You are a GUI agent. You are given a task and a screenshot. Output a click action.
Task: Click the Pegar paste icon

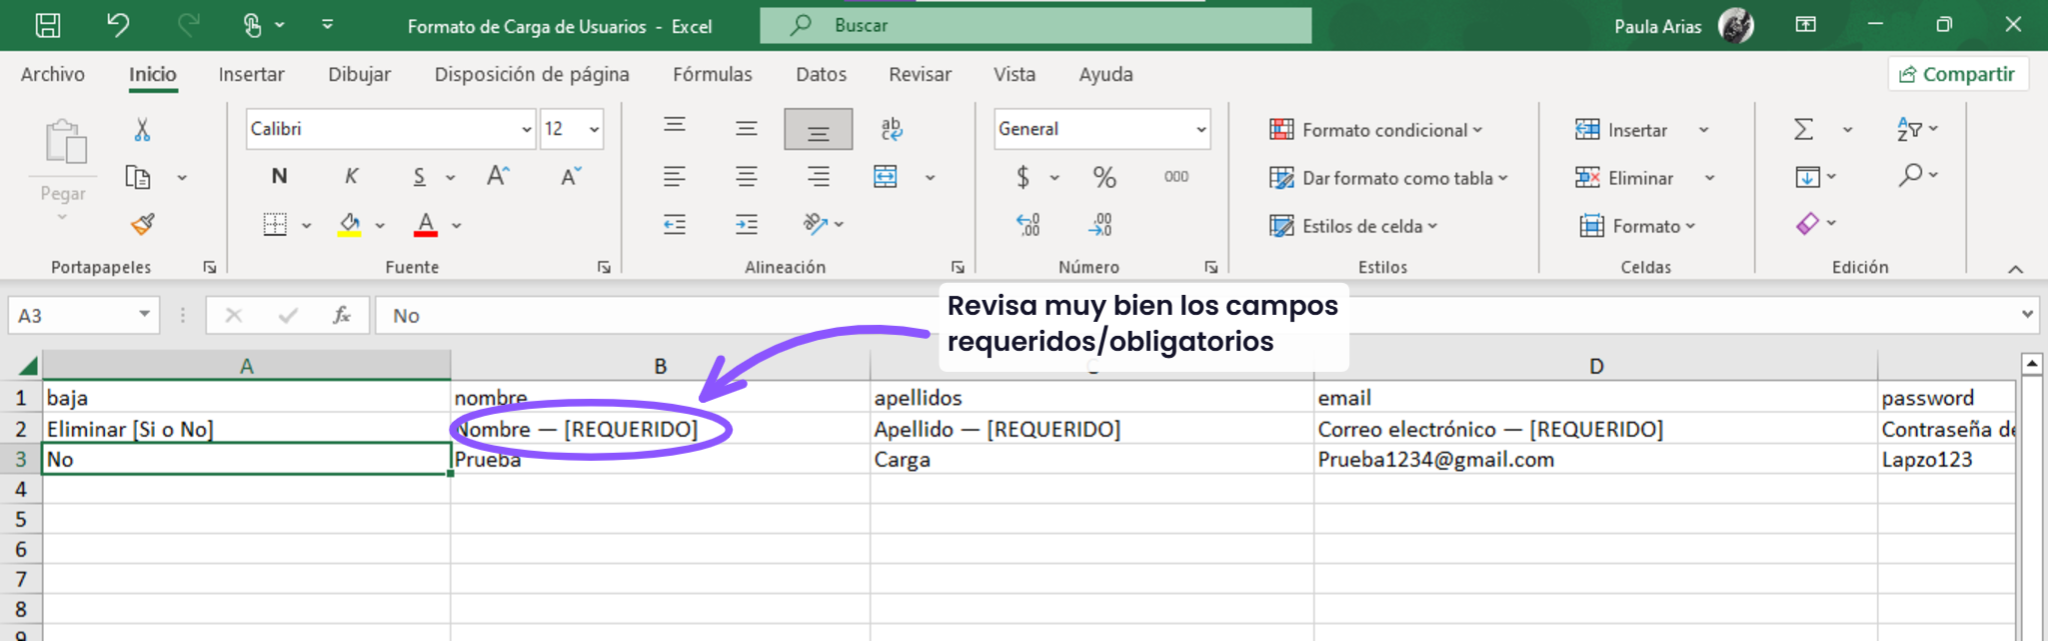[65, 140]
